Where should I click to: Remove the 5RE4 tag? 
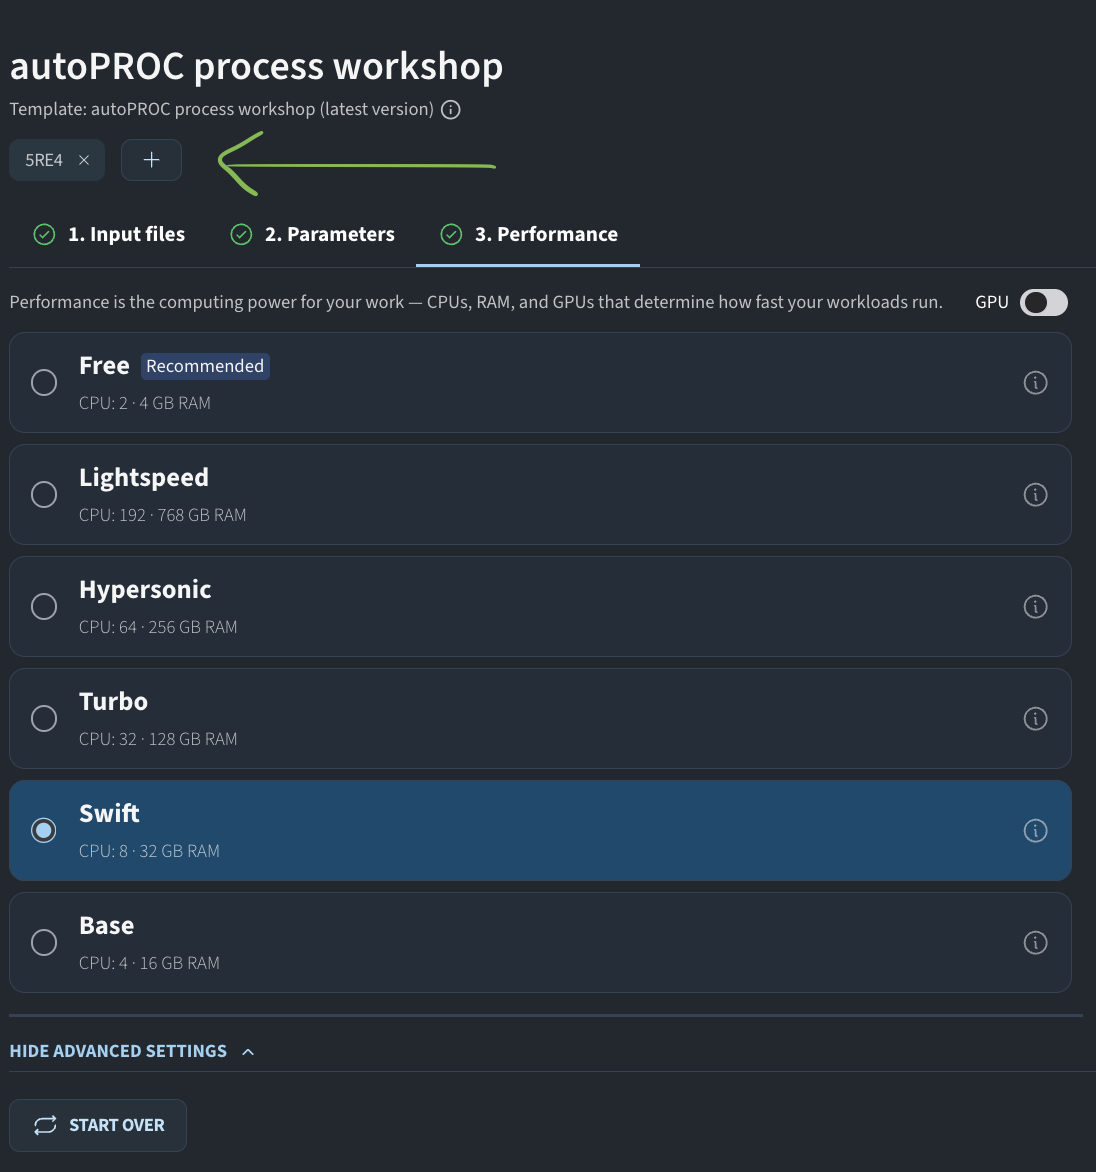(84, 160)
